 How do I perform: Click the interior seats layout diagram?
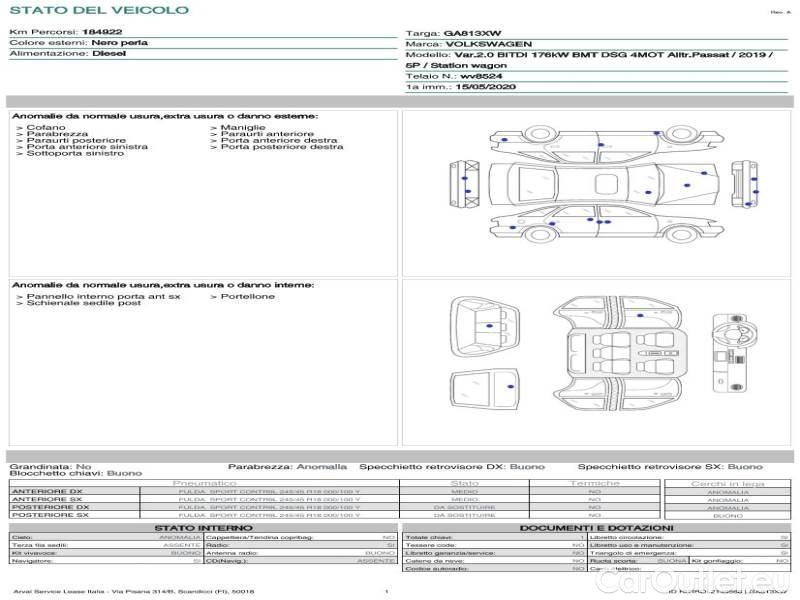pyautogui.click(x=620, y=352)
